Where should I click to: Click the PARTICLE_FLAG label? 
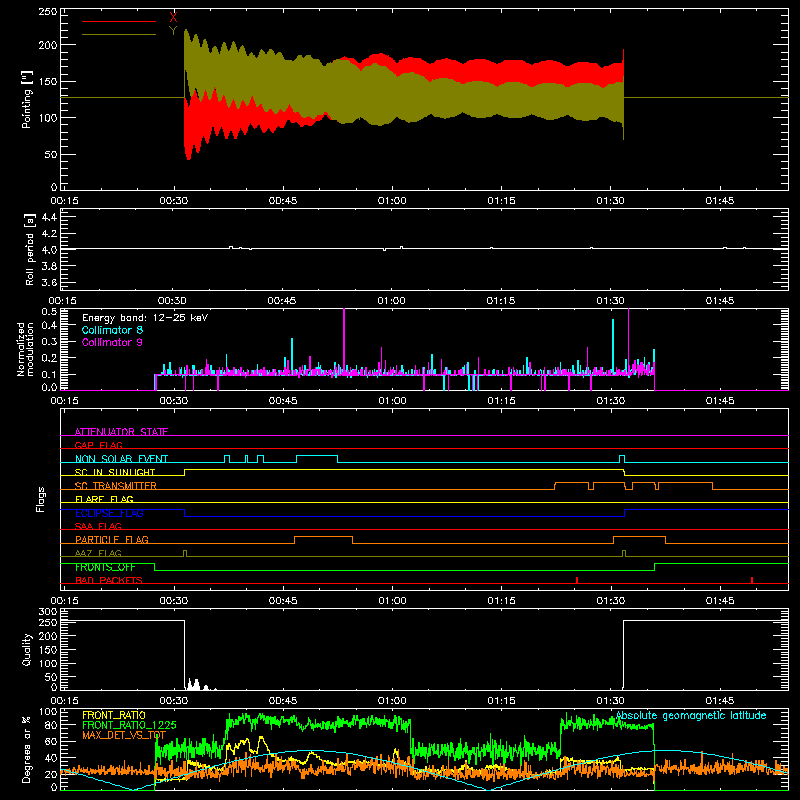(x=112, y=539)
